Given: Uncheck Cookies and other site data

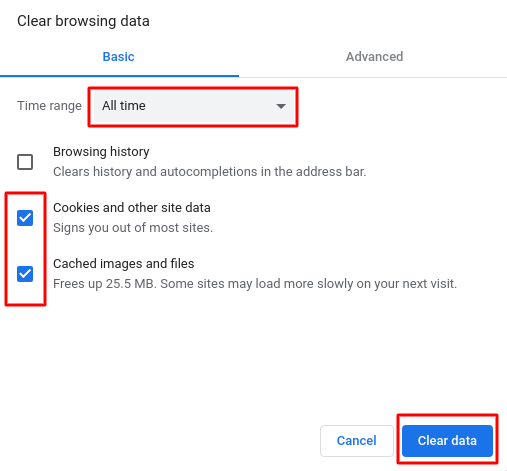Looking at the screenshot, I should pyautogui.click(x=25, y=218).
